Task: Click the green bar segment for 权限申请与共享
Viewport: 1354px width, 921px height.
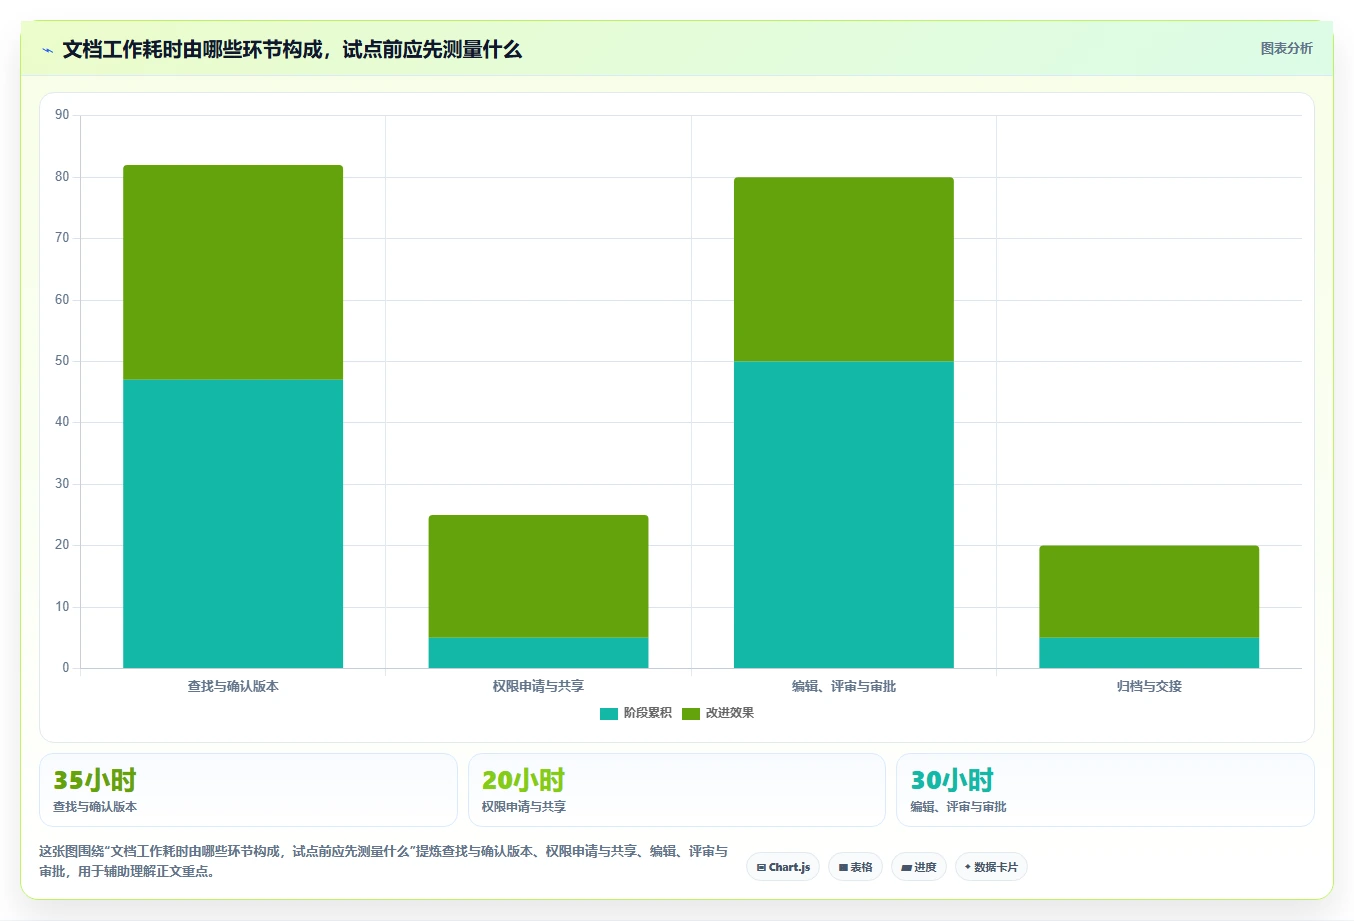Action: [538, 576]
